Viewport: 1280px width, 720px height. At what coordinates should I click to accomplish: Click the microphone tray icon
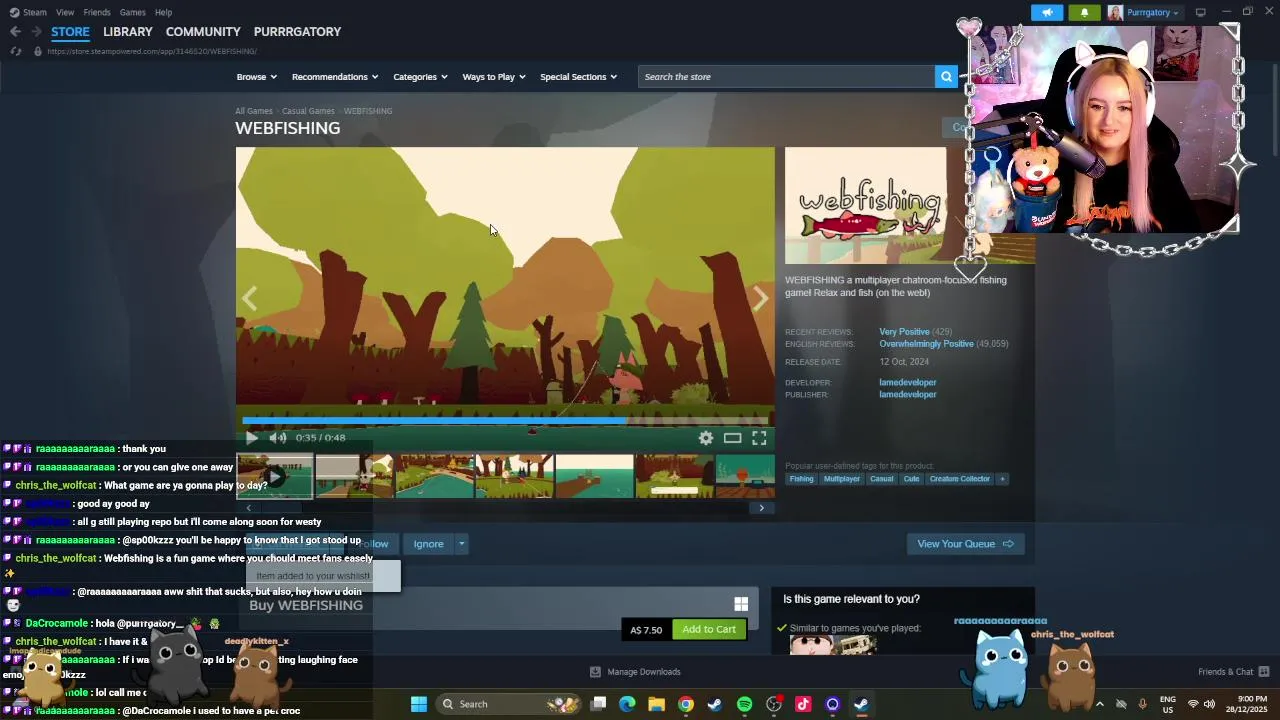1142,704
